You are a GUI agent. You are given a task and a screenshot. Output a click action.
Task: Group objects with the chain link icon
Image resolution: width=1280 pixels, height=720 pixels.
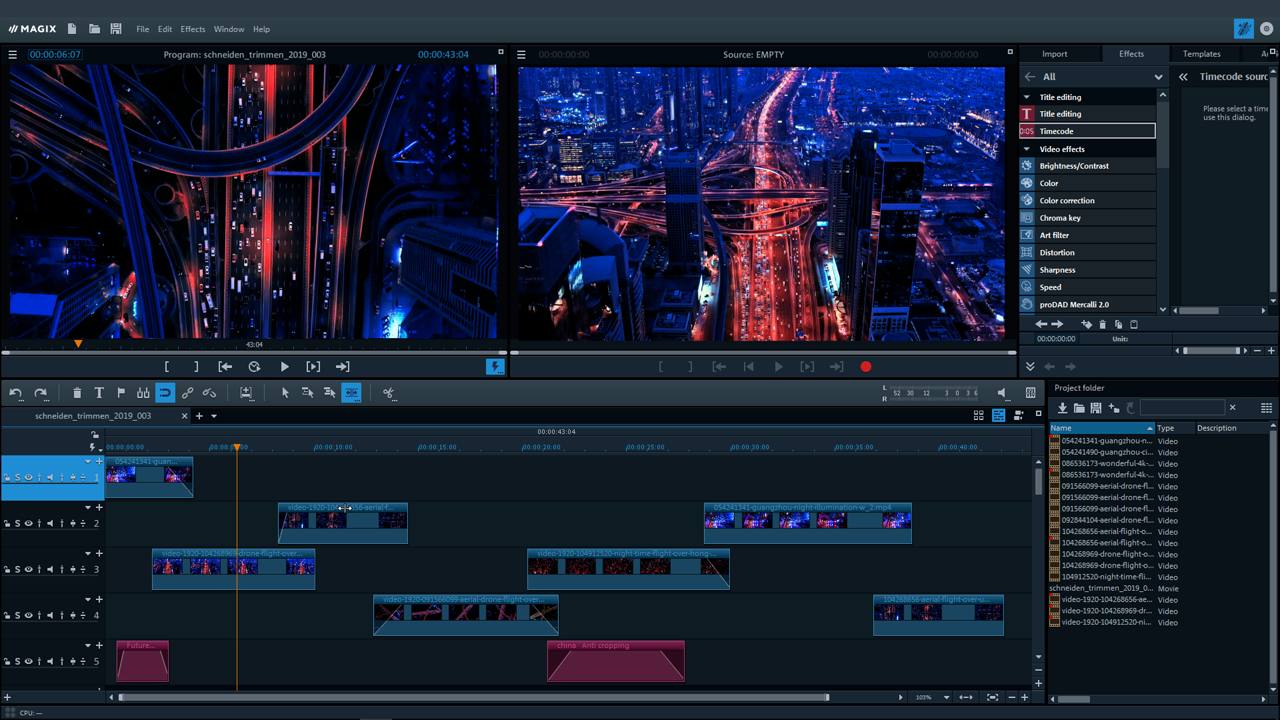tap(187, 393)
